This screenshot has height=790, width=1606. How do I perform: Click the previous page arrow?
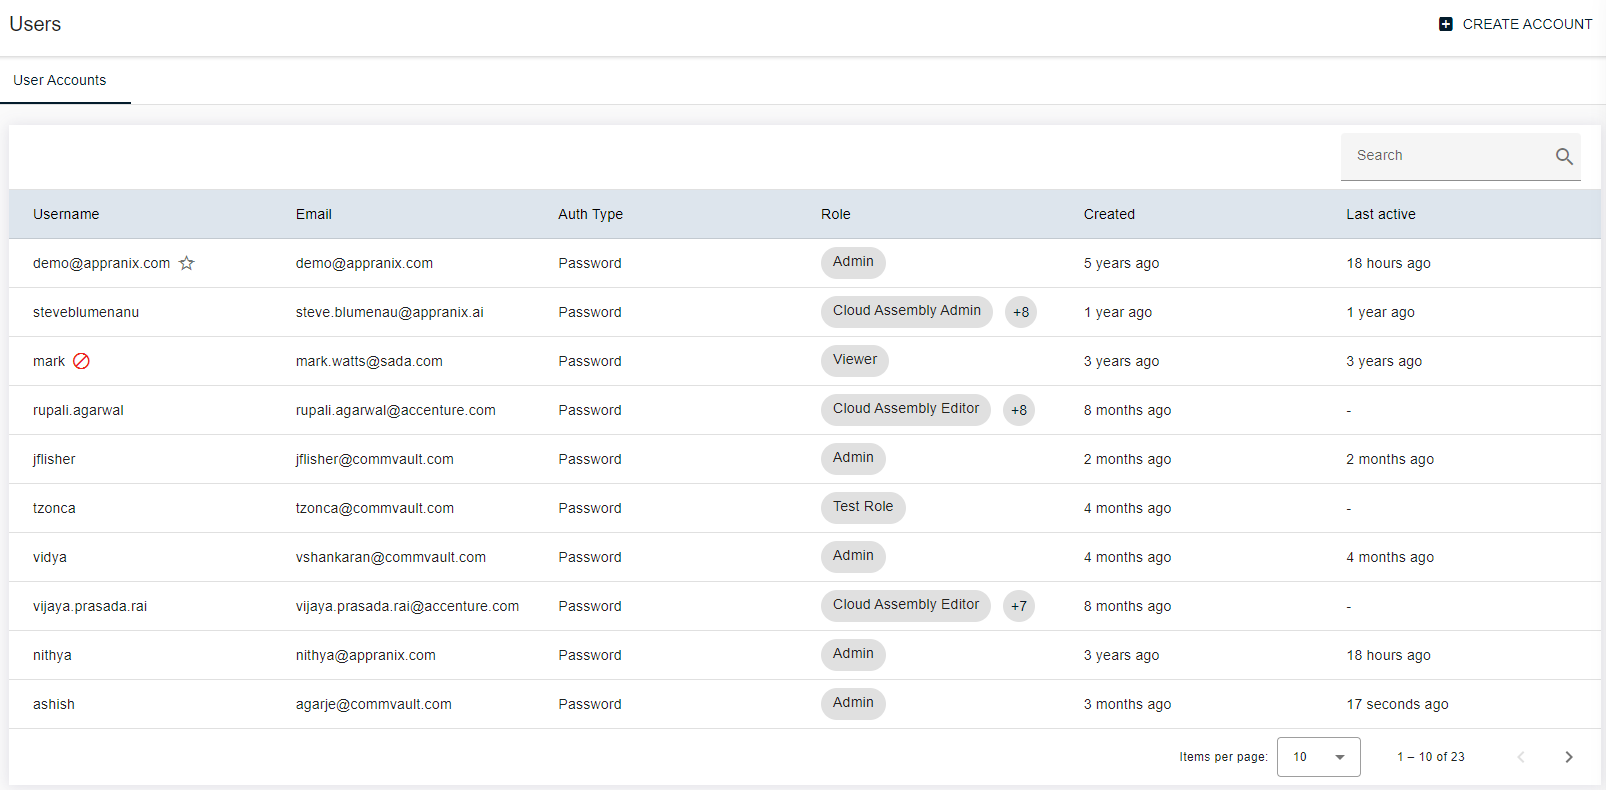(1521, 757)
